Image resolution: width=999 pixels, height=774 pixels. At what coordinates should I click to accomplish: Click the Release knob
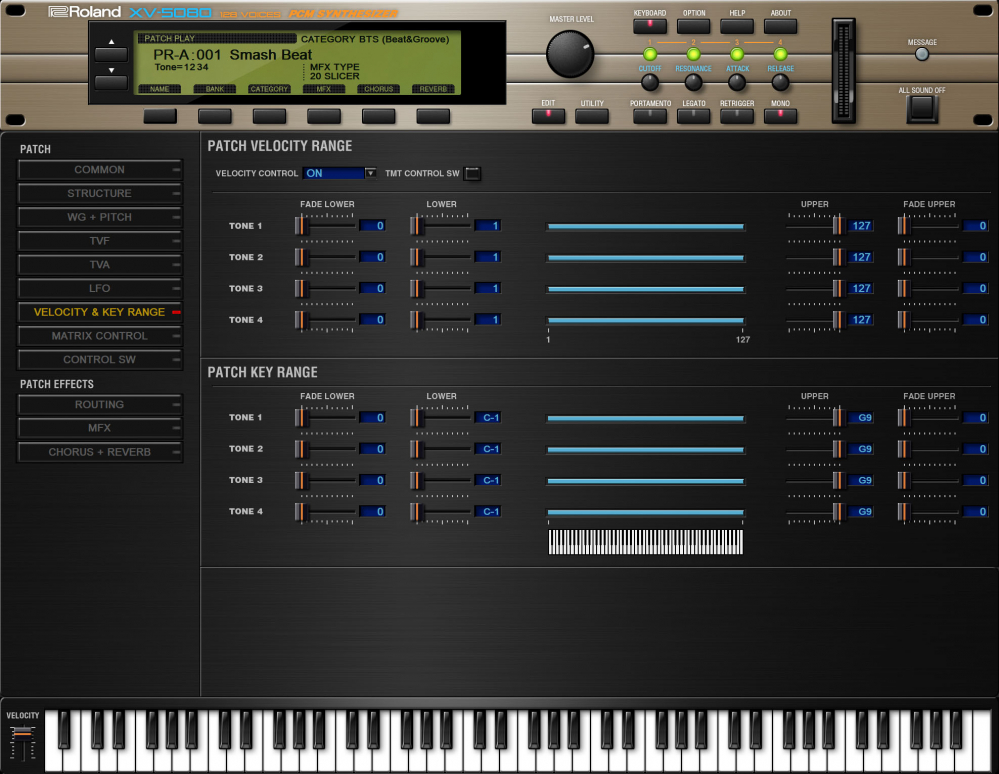pyautogui.click(x=780, y=82)
